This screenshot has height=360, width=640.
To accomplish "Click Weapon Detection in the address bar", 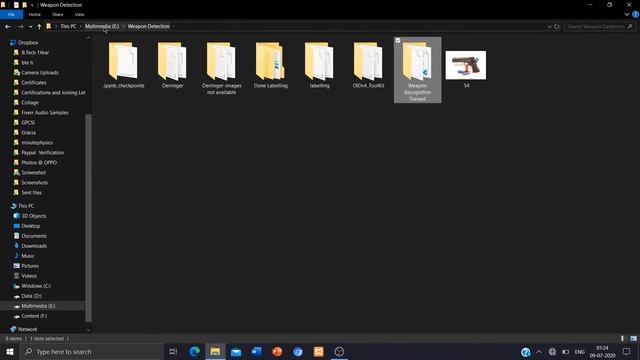I will click(149, 26).
